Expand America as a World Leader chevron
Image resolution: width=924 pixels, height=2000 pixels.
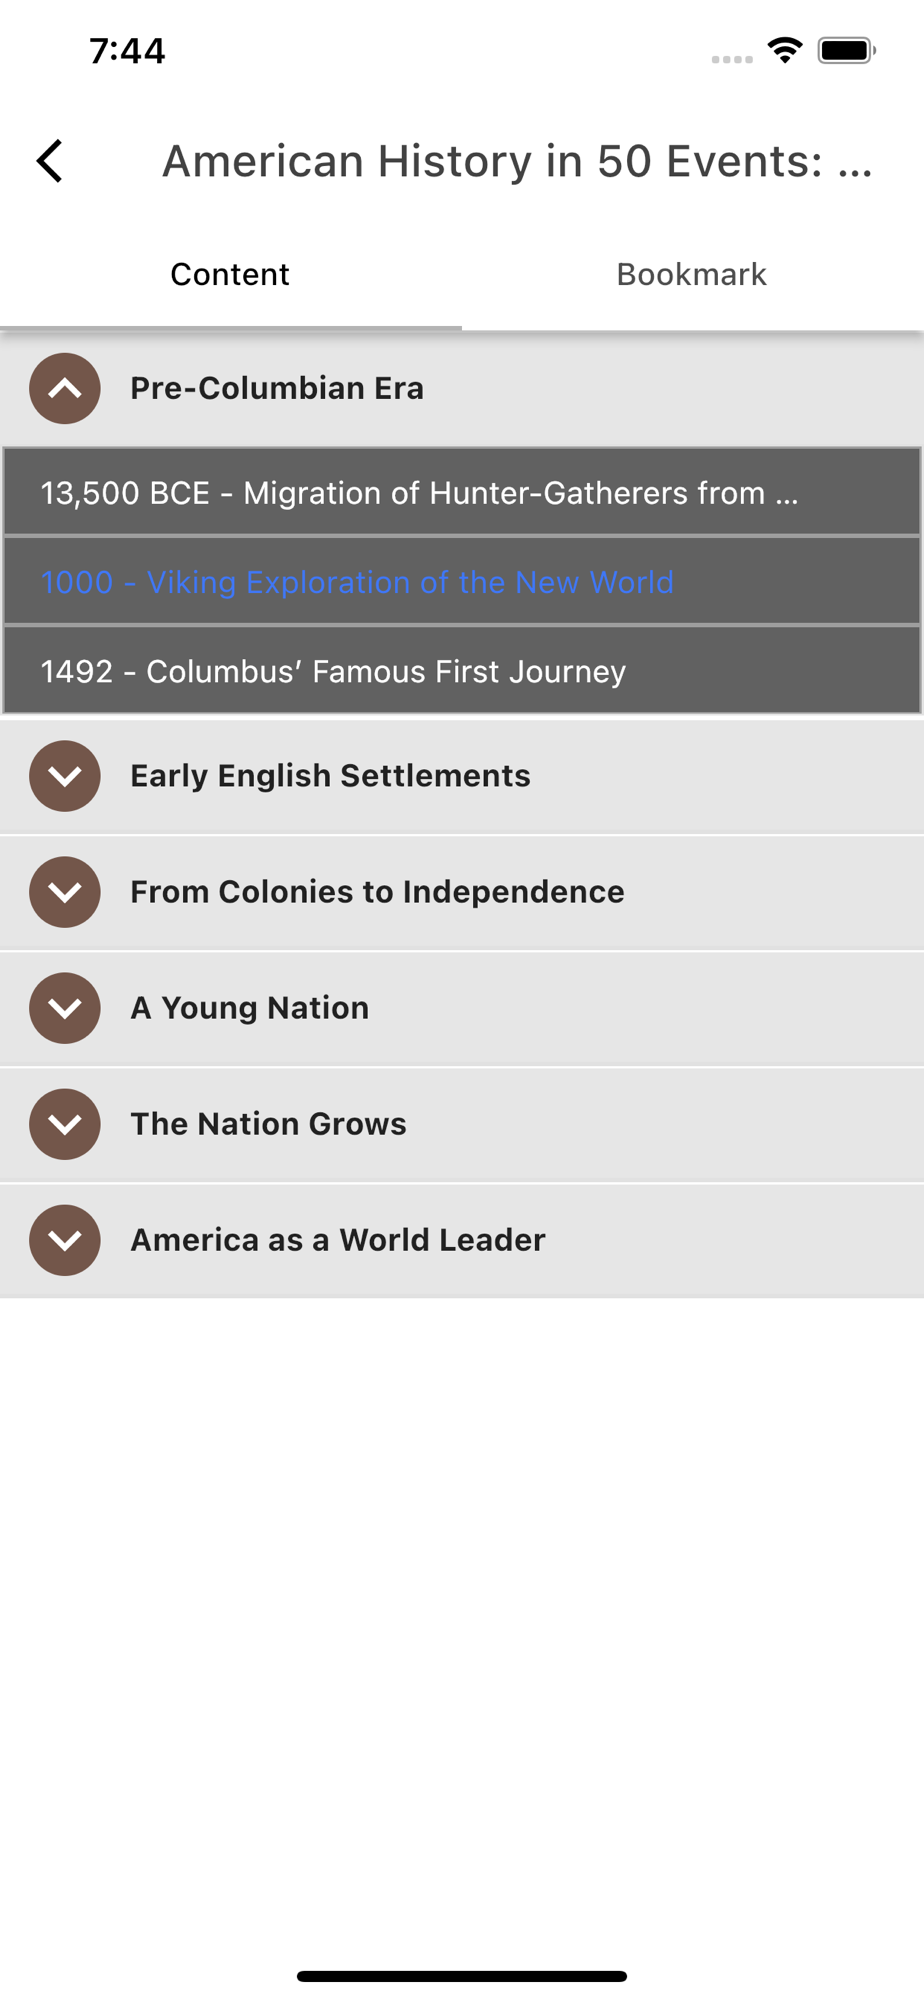tap(65, 1240)
